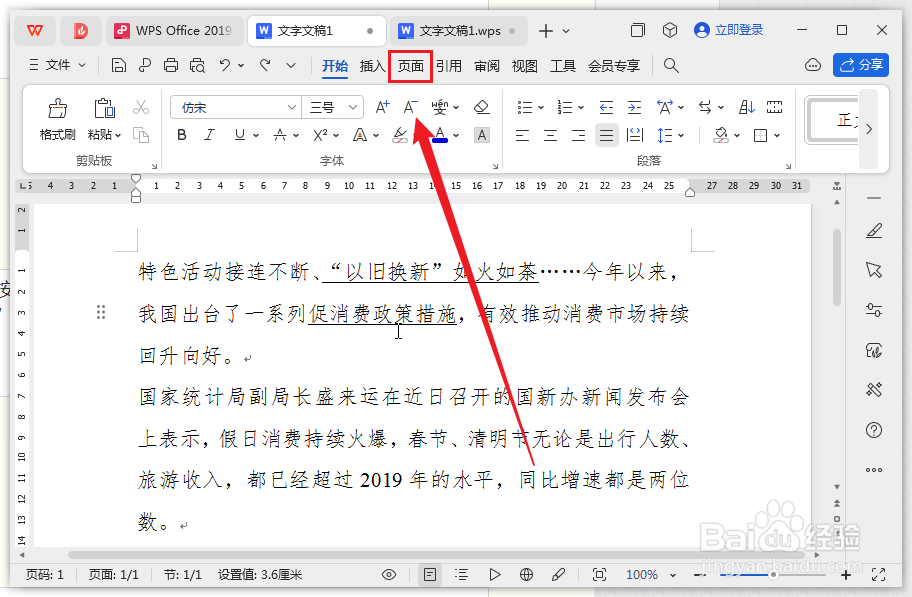Click the 立即登录 login button
The image size is (912, 597).
[x=729, y=29]
